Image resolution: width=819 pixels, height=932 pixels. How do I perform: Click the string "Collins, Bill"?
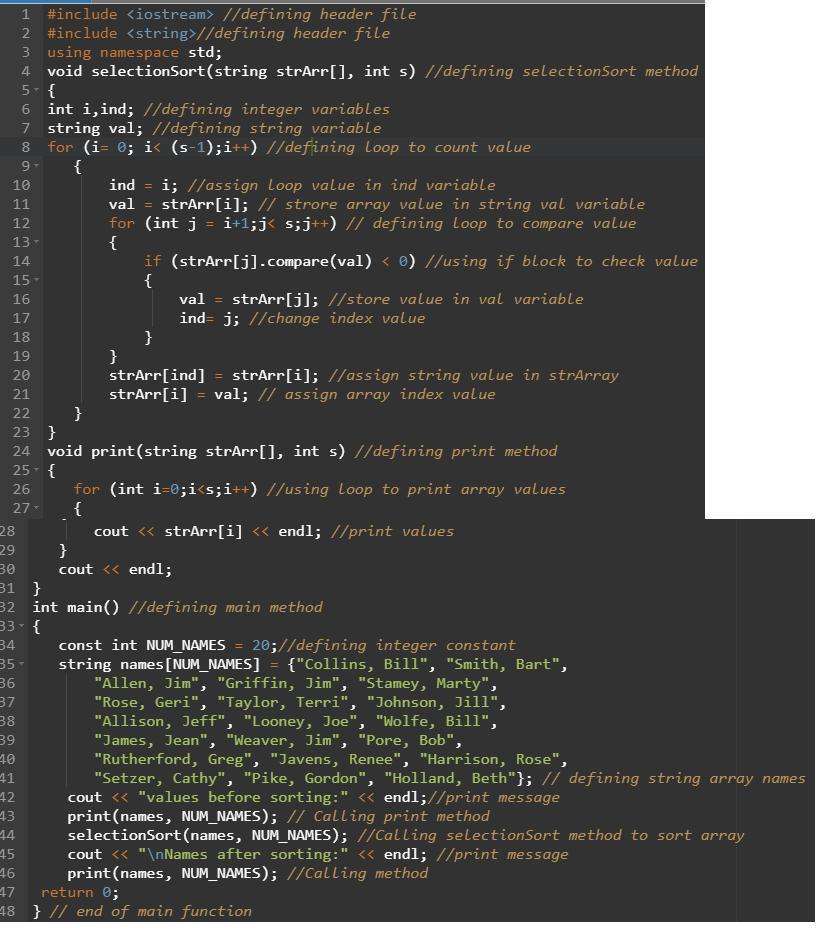click(x=361, y=665)
